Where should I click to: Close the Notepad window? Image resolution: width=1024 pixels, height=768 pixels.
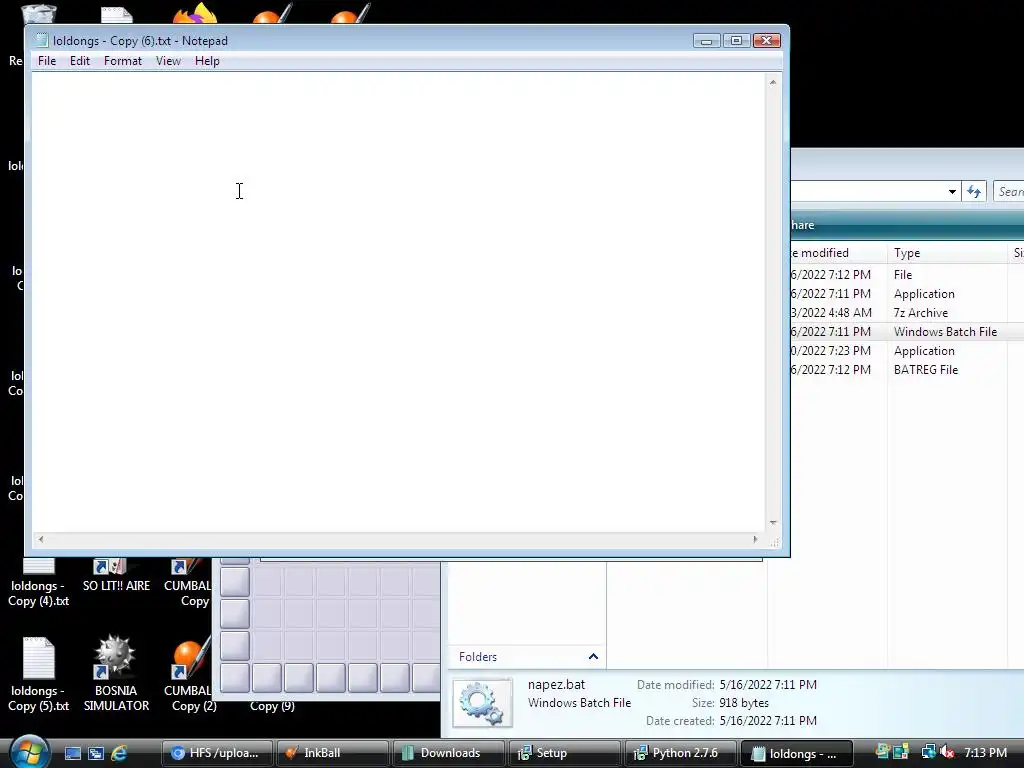[767, 40]
